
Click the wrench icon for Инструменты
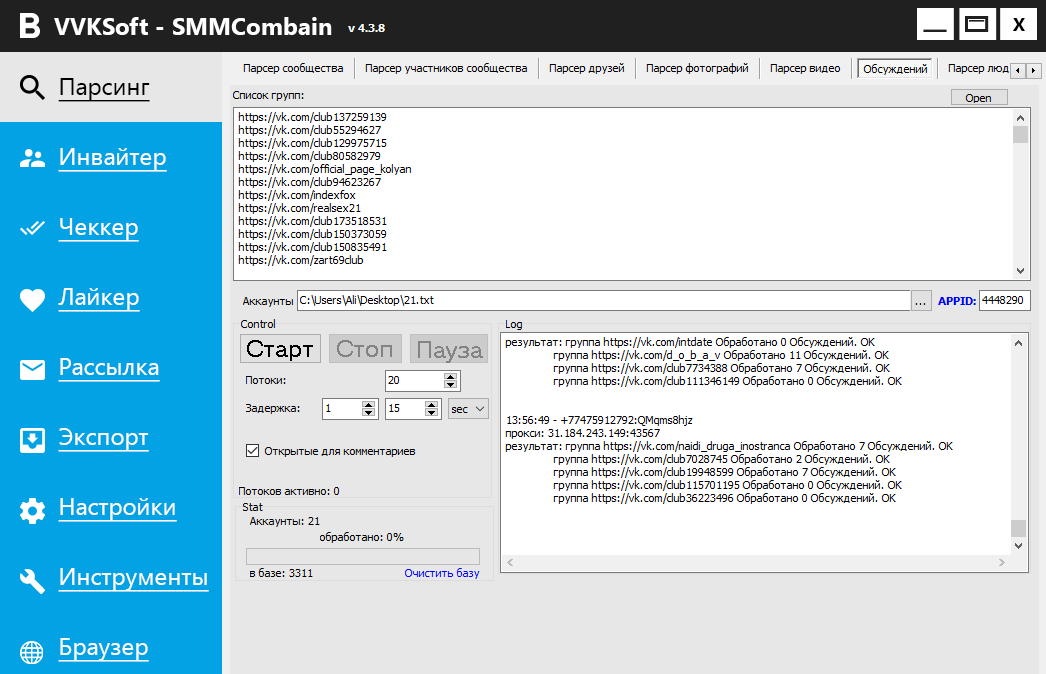[x=32, y=580]
